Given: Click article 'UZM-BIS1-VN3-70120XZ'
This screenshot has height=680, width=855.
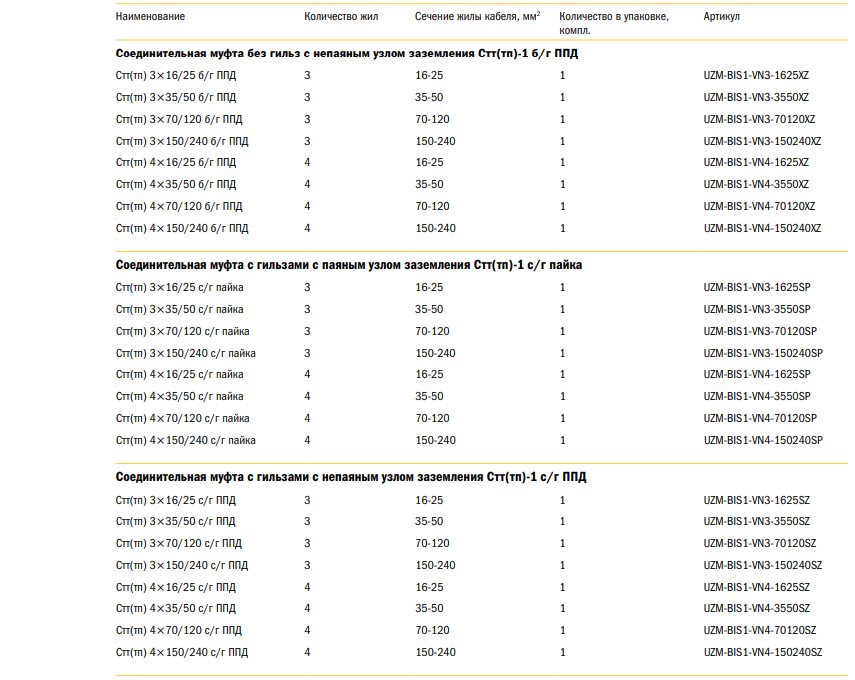Looking at the screenshot, I should [760, 119].
